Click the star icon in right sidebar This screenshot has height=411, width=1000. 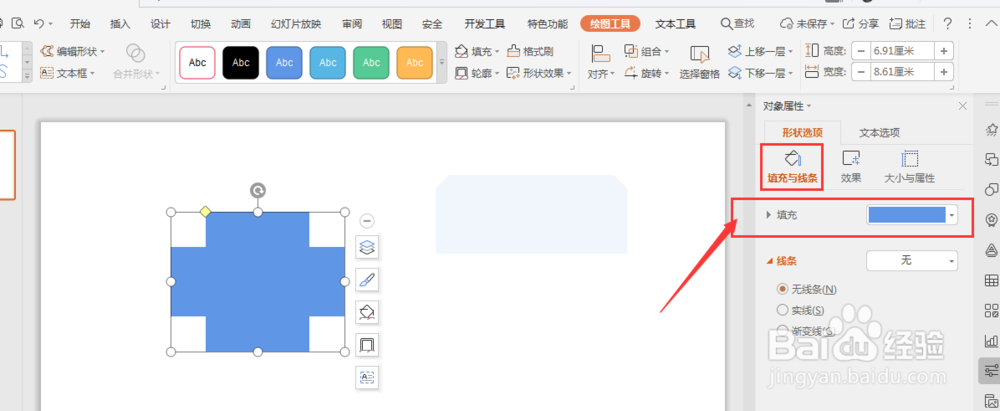(991, 130)
